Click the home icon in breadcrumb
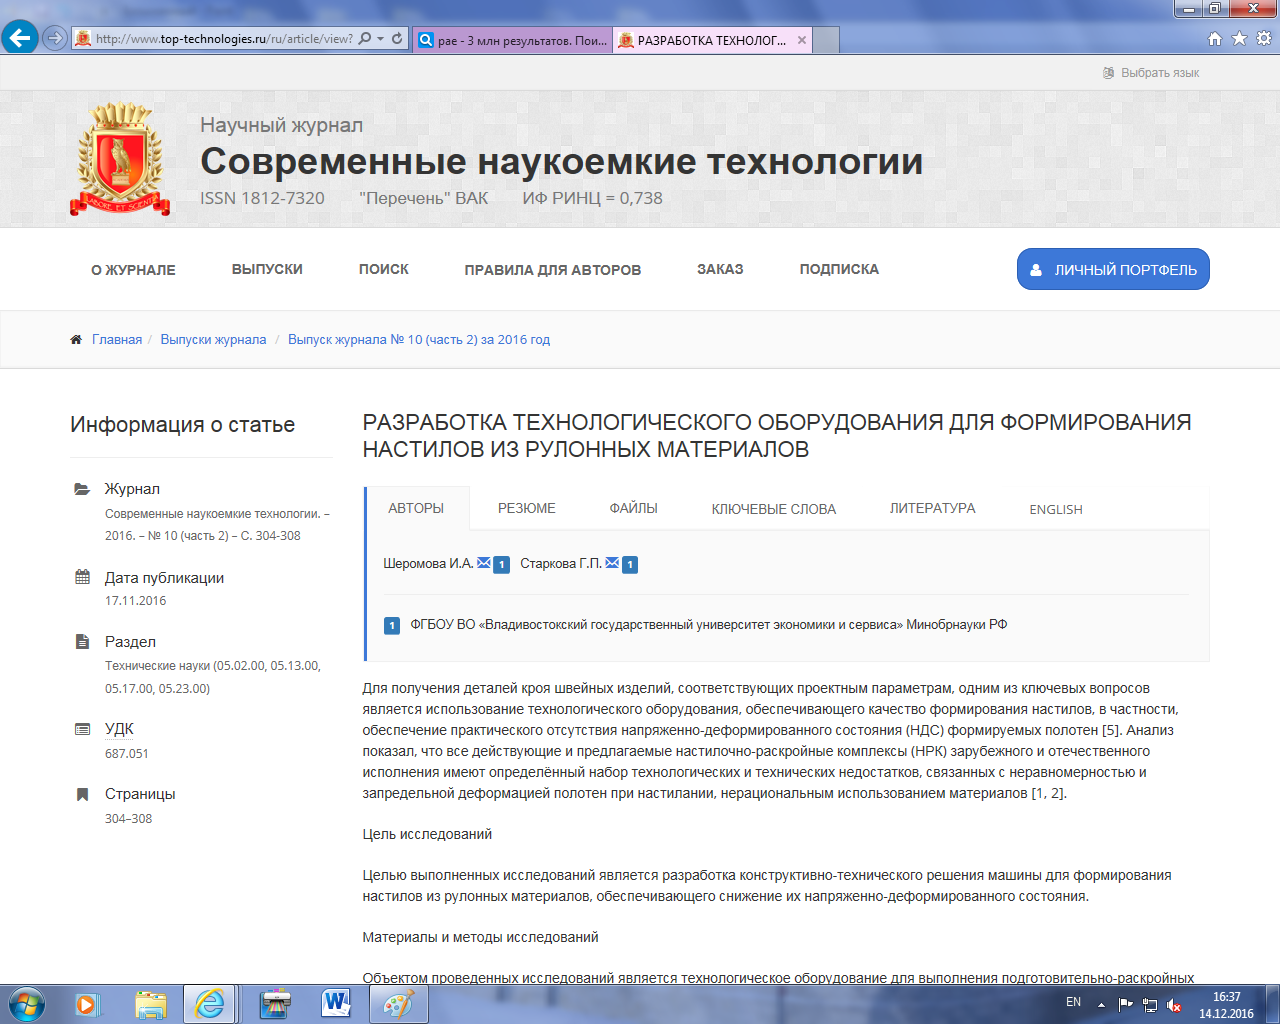This screenshot has width=1280, height=1024. click(76, 340)
